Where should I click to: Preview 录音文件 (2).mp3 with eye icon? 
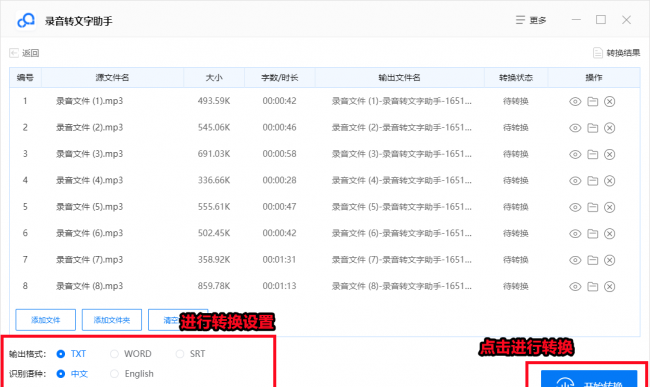[575, 128]
